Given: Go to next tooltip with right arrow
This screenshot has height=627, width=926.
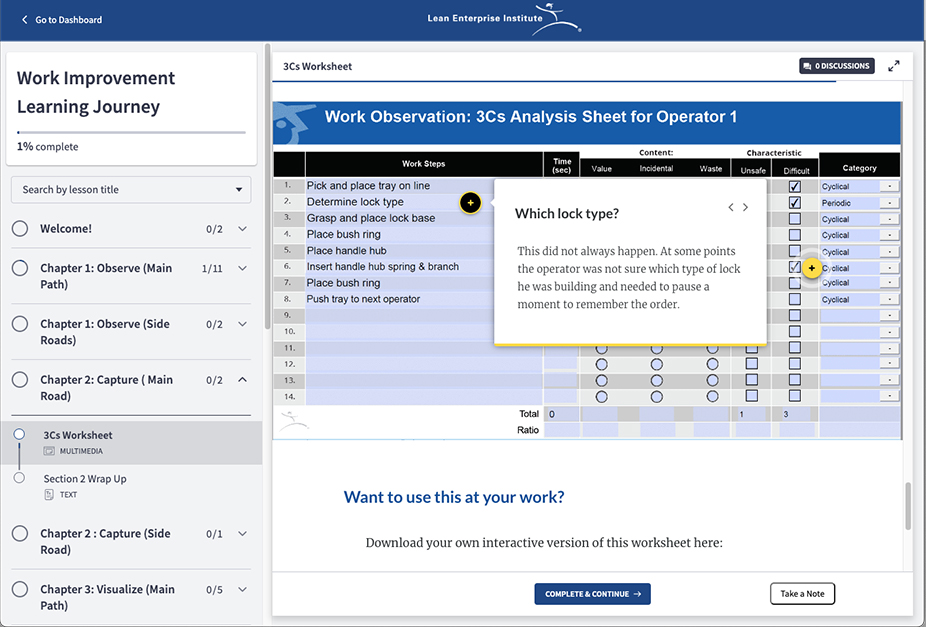Looking at the screenshot, I should (746, 207).
